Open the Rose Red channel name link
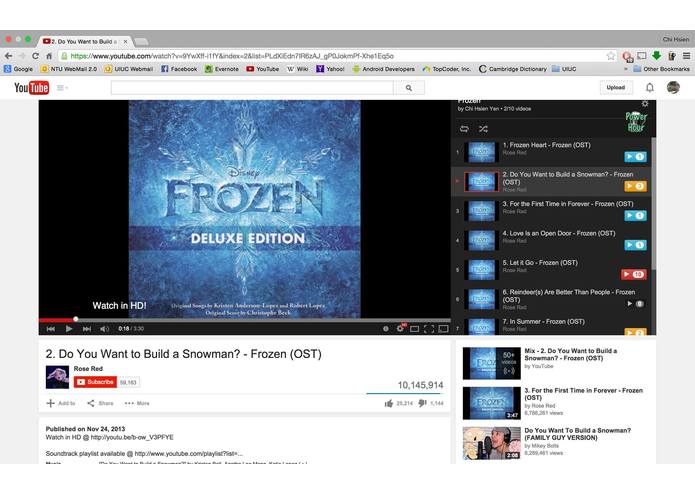Viewport: 695px width, 494px height. tap(88, 369)
